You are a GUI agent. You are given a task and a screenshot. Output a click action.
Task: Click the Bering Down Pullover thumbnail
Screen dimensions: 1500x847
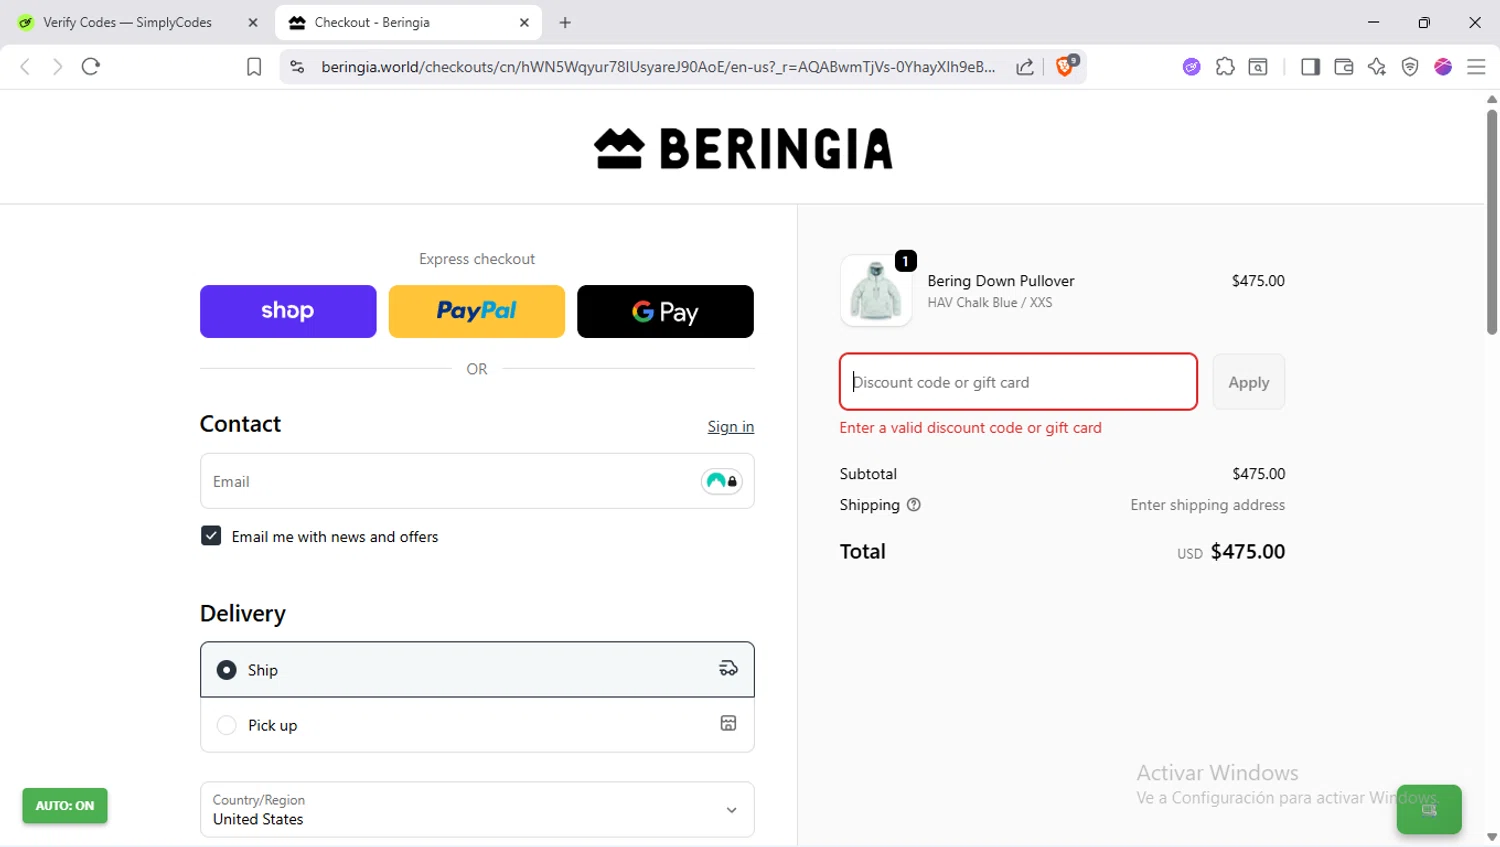876,290
